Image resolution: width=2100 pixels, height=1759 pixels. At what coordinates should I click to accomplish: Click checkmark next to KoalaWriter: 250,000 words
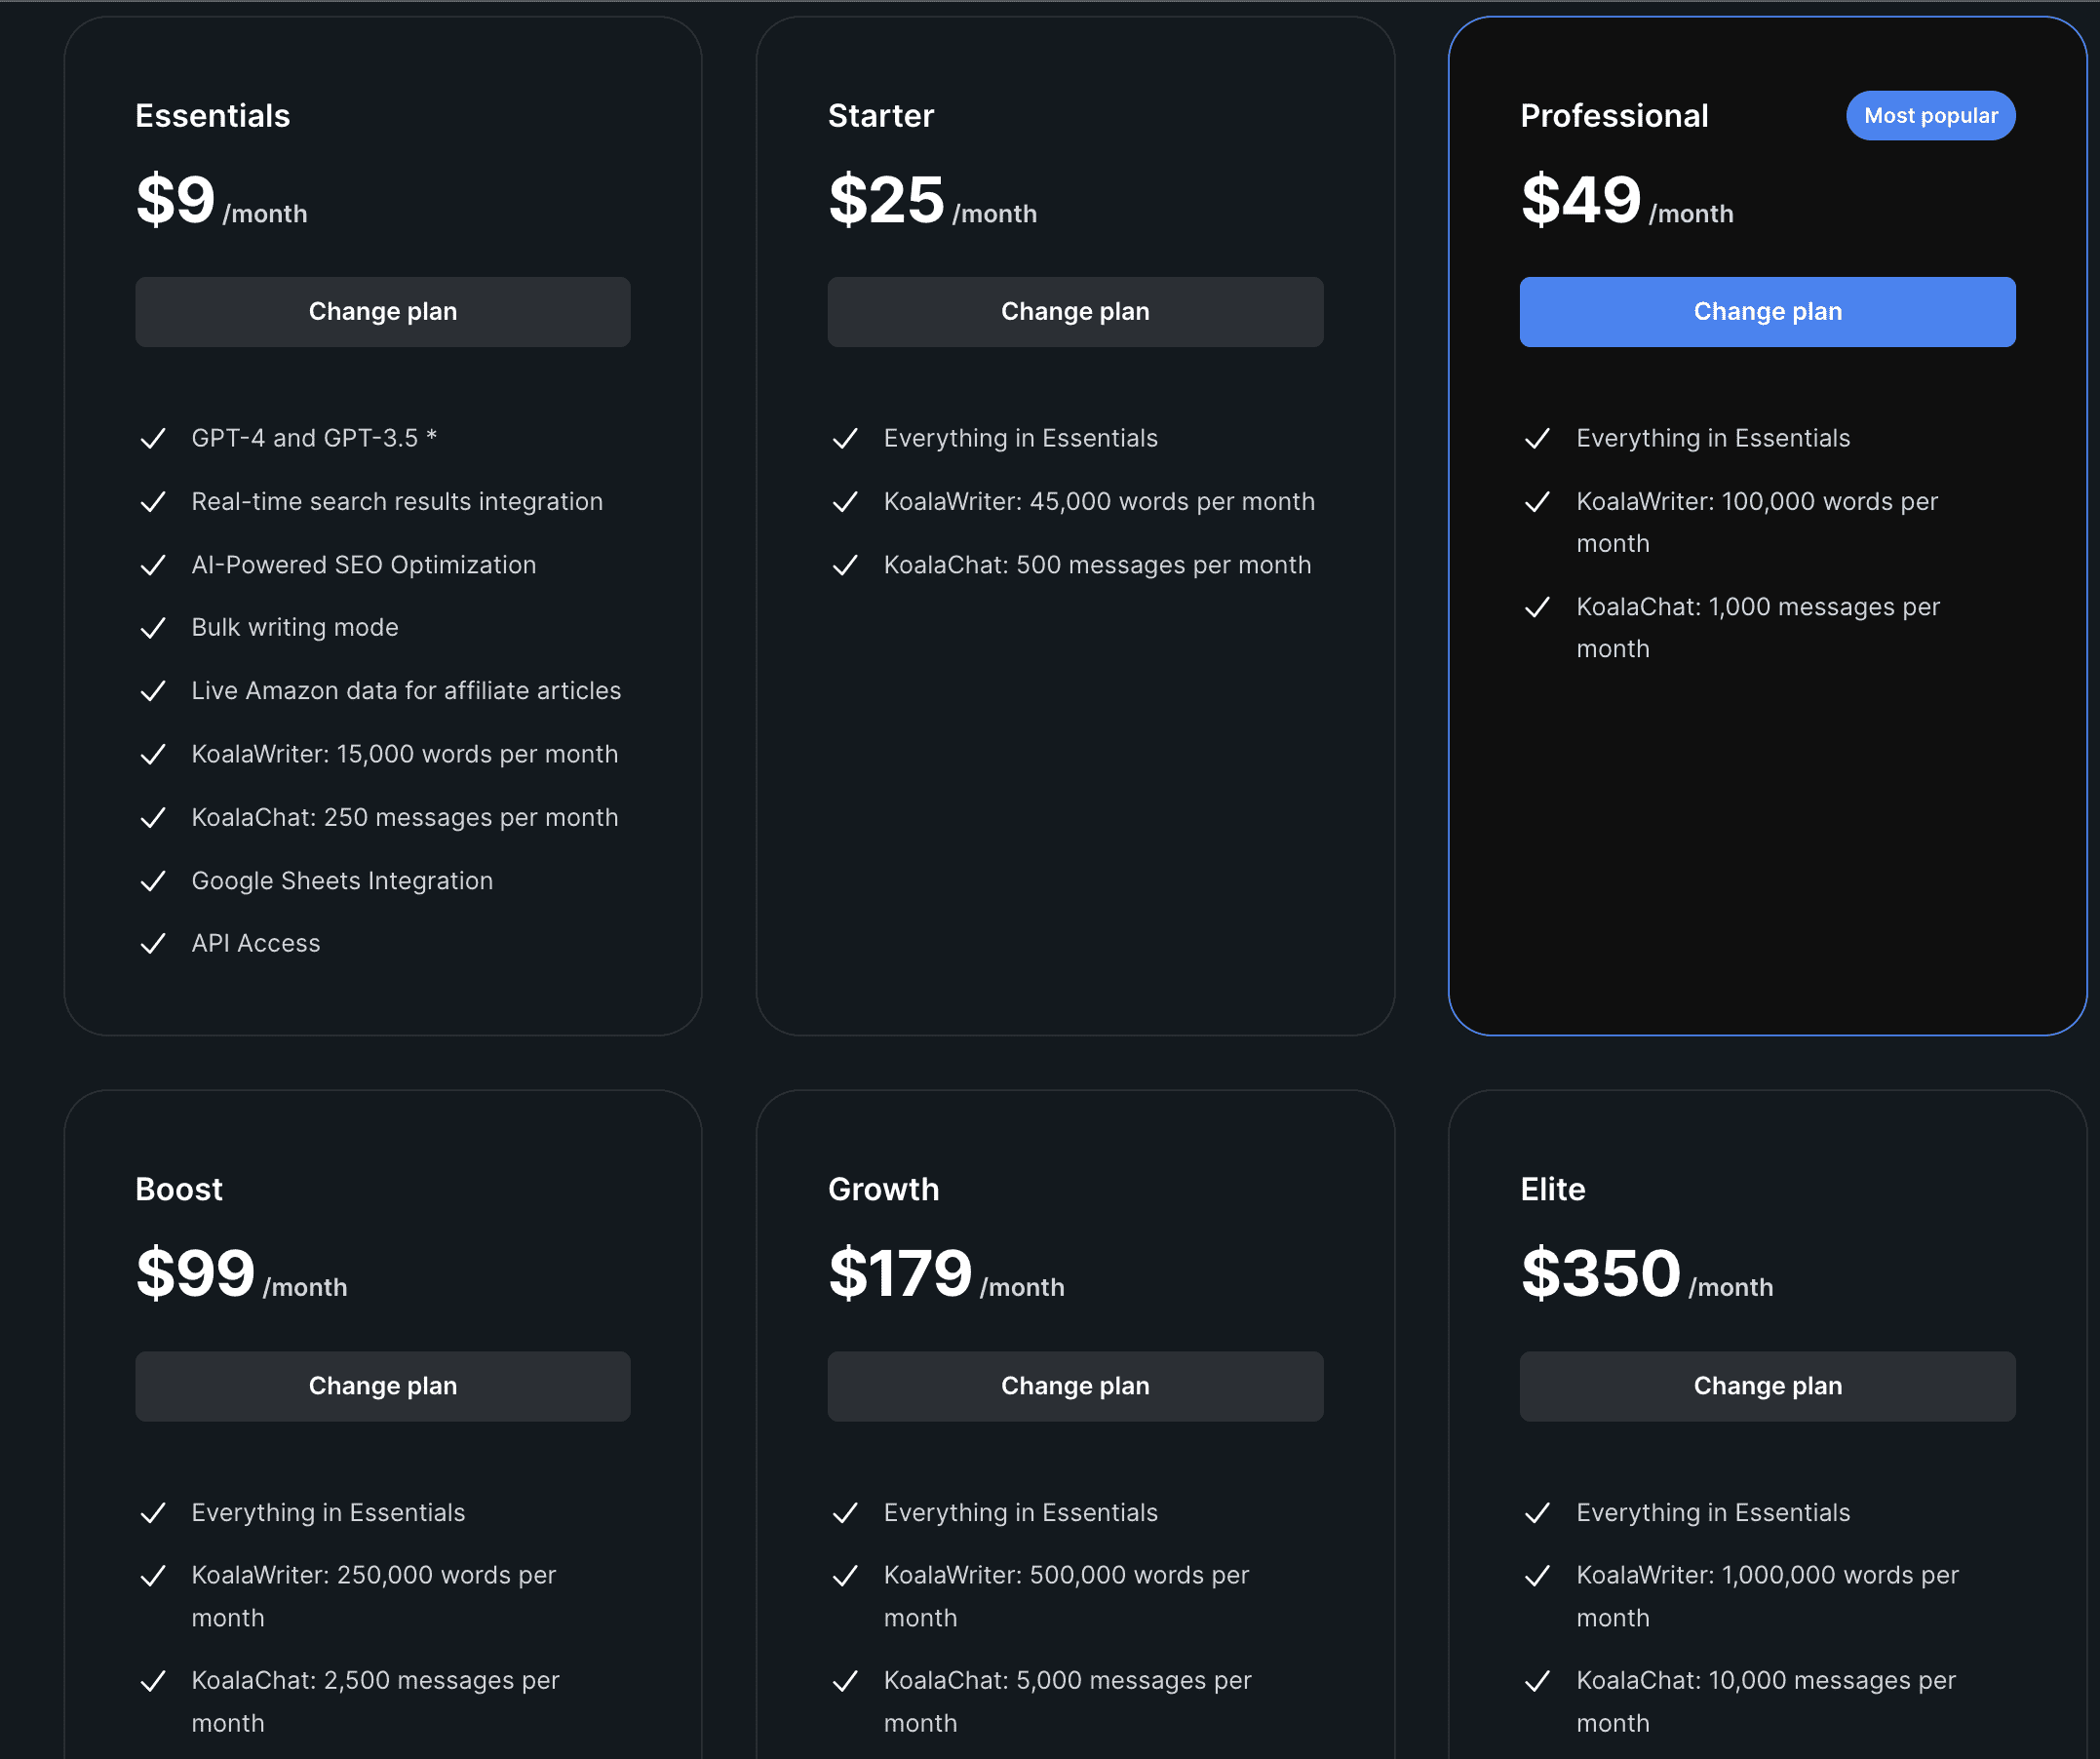coord(153,1576)
